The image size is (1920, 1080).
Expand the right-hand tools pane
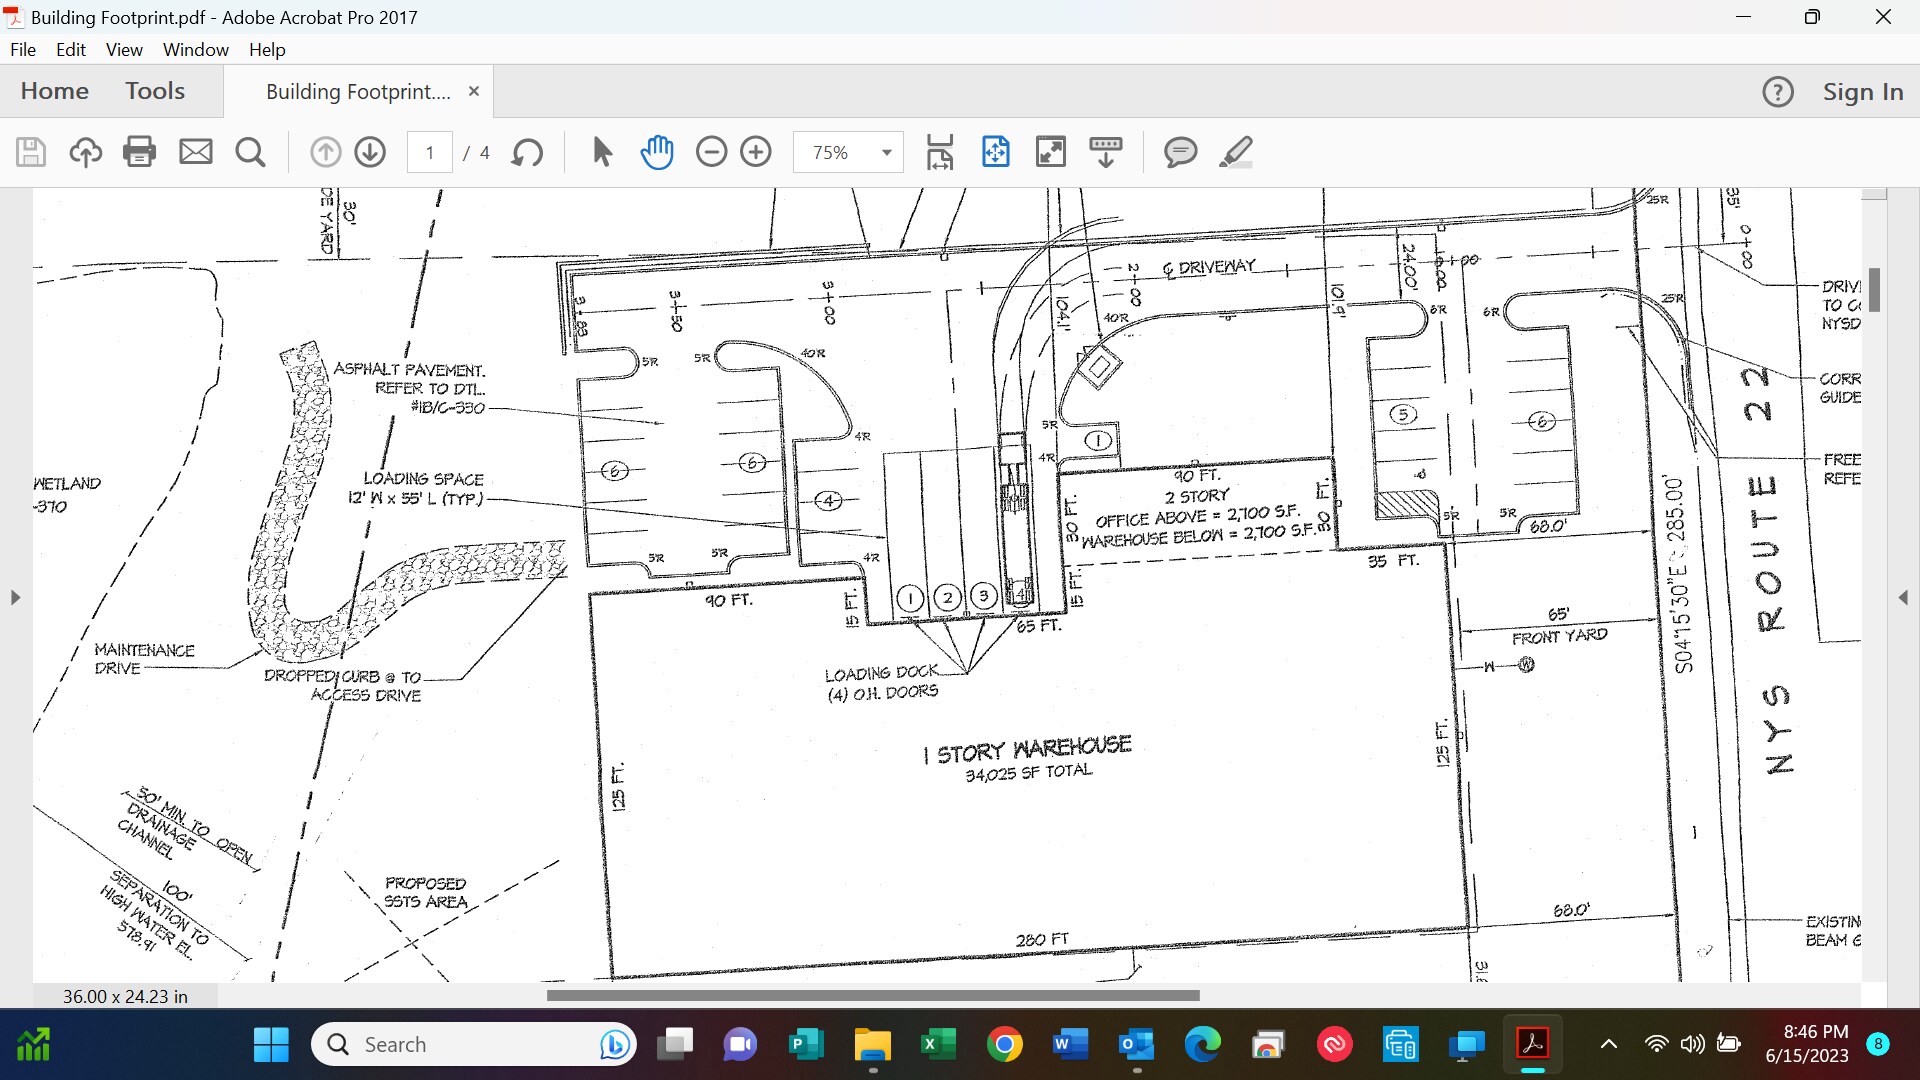[x=1905, y=597]
